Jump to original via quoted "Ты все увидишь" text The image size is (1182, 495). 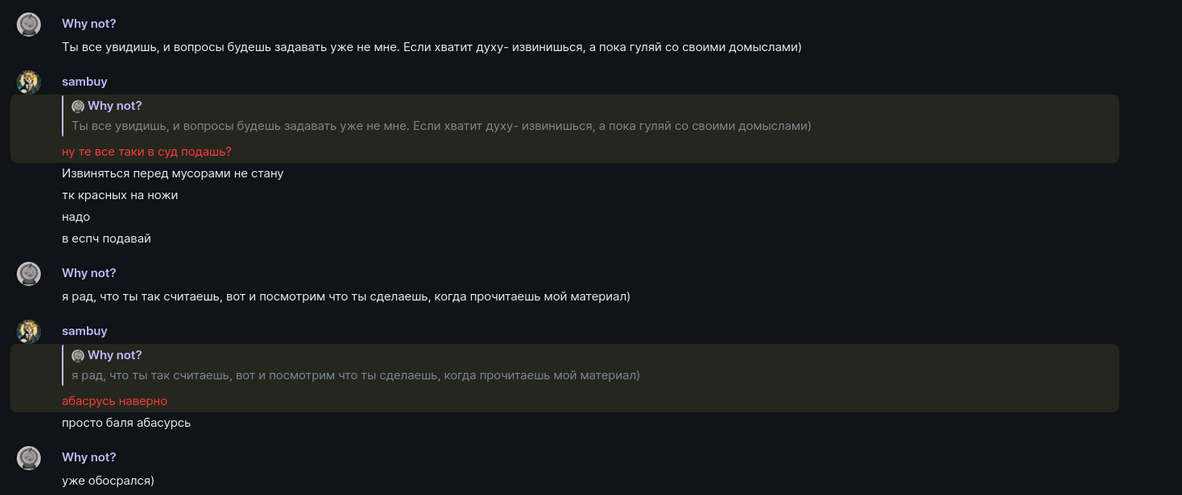(440, 126)
